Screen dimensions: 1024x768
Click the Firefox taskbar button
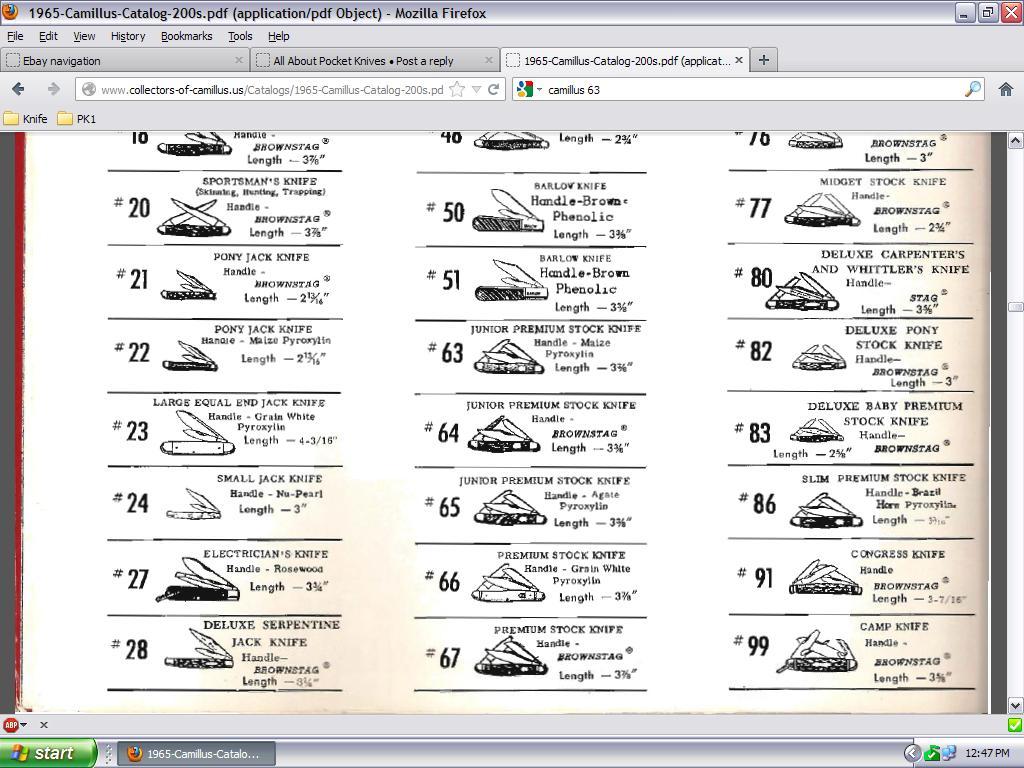[197, 754]
